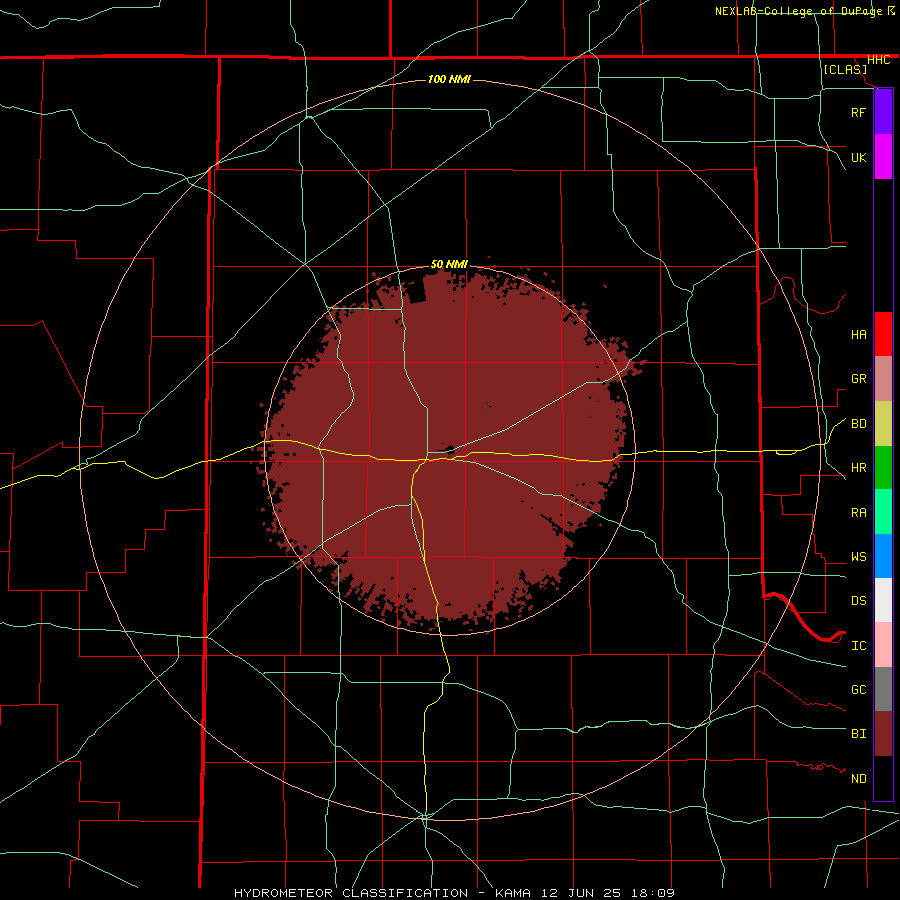The width and height of the screenshot is (900, 900).
Task: Click the magenta UK legend swatch
Action: [883, 157]
